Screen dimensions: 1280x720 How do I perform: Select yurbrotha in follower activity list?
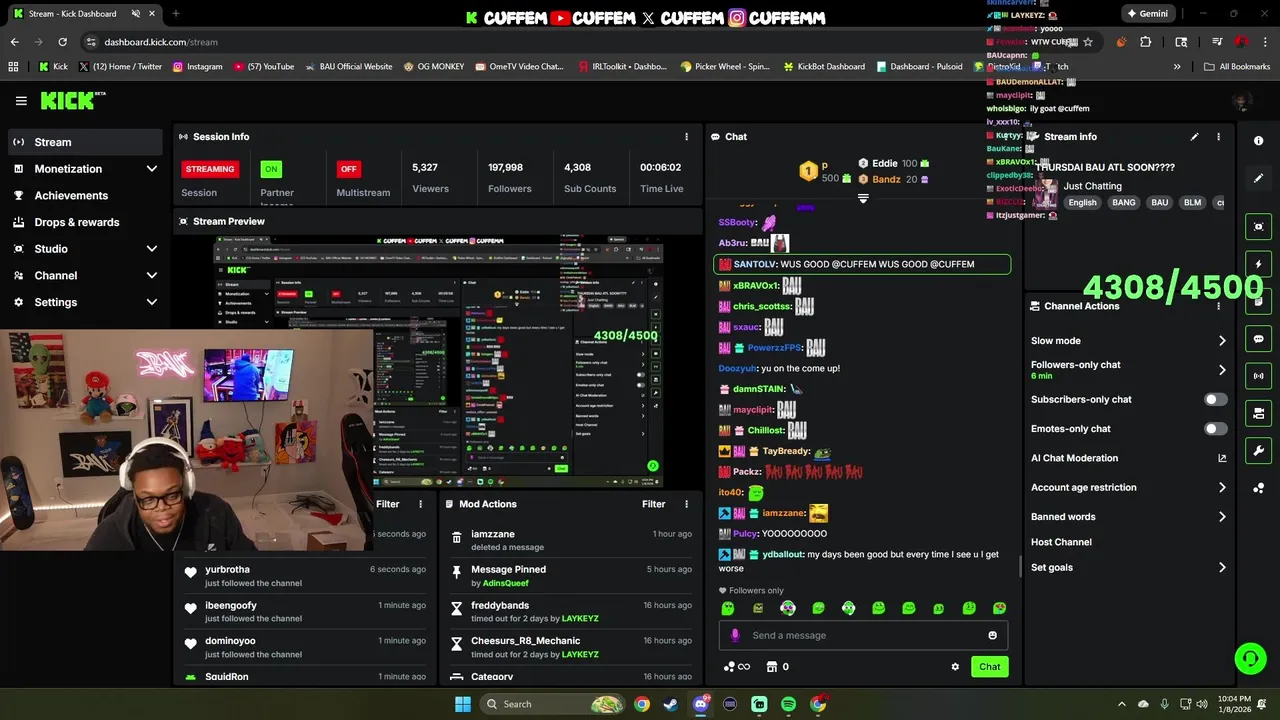pyautogui.click(x=227, y=570)
